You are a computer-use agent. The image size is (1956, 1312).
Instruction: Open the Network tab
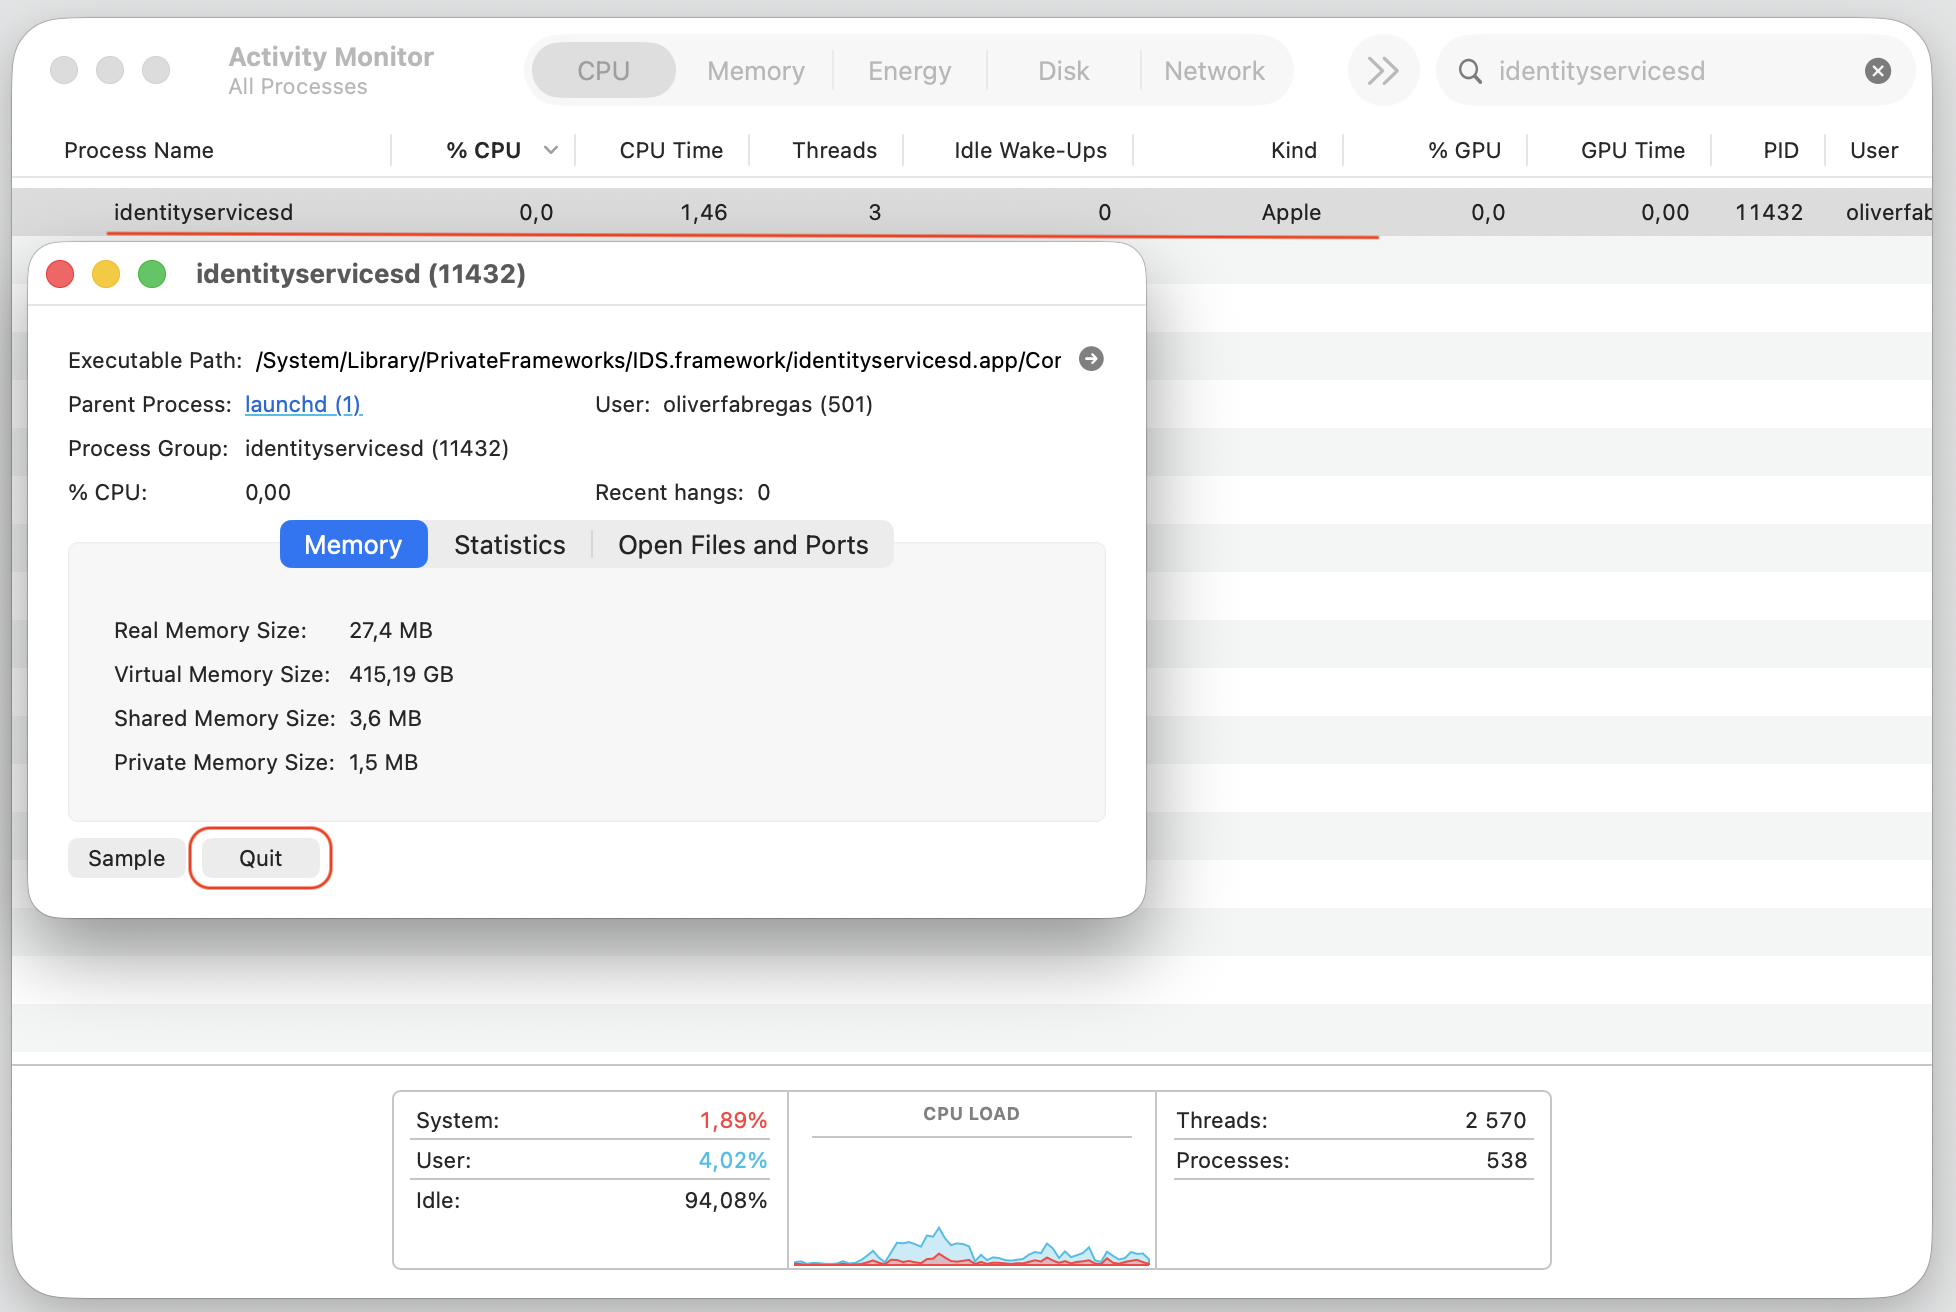1215,71
